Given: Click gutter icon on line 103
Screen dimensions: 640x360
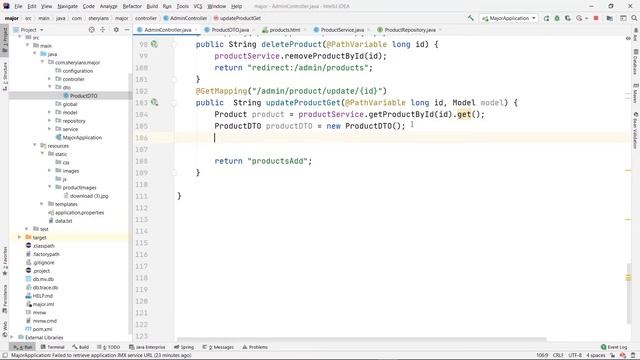Looking at the screenshot, I should (154, 102).
